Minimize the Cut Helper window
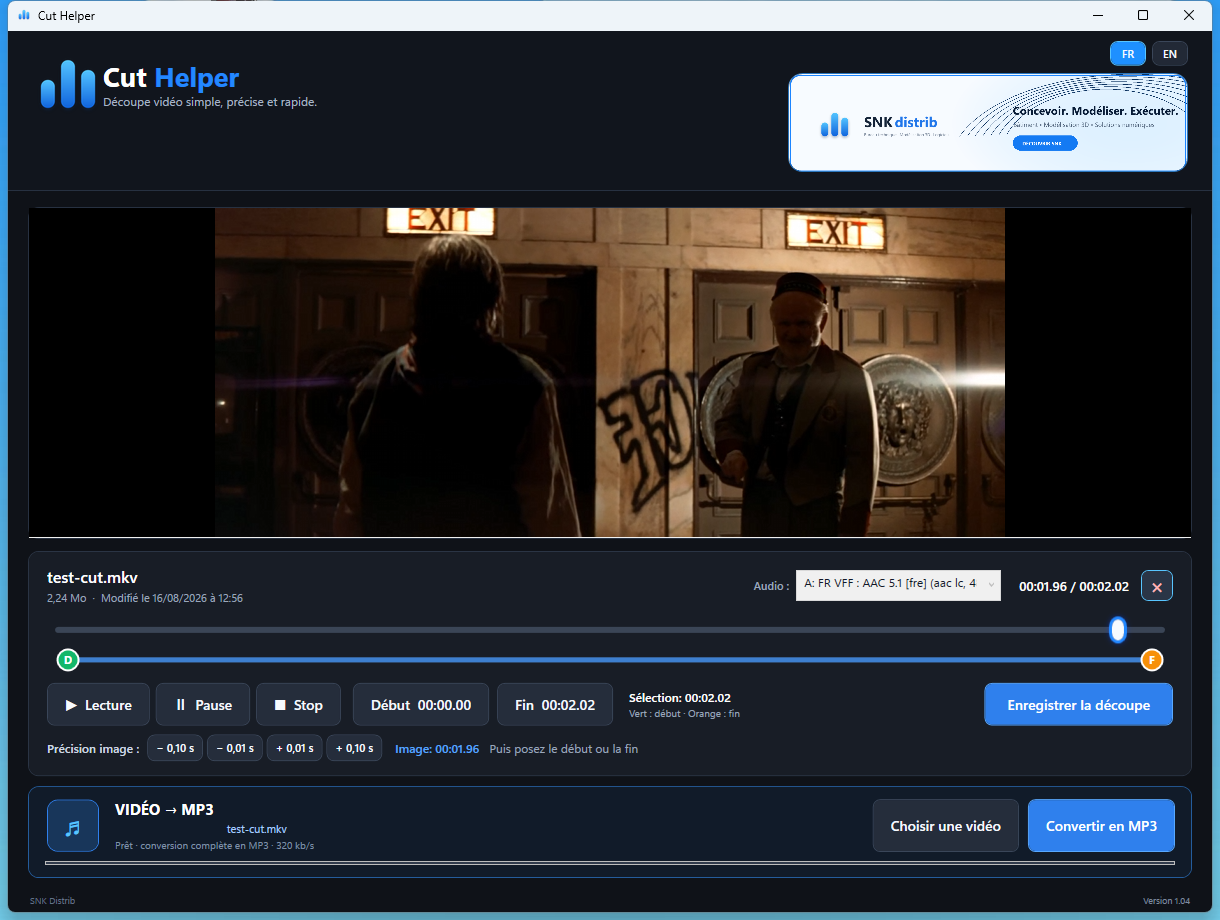1220x920 pixels. point(1097,15)
